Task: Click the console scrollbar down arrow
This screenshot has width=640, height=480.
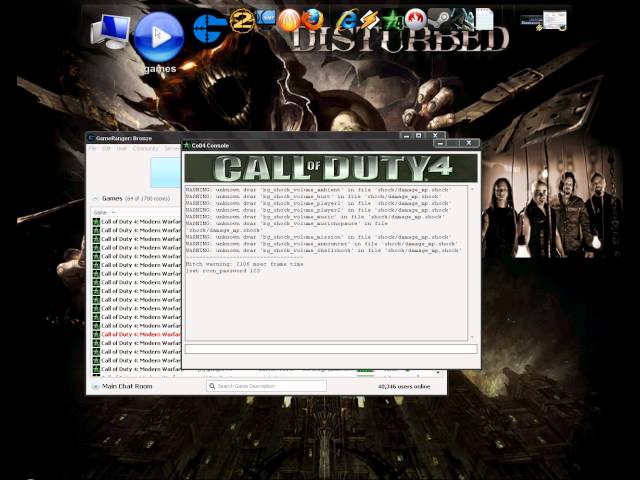Action: pos(472,337)
